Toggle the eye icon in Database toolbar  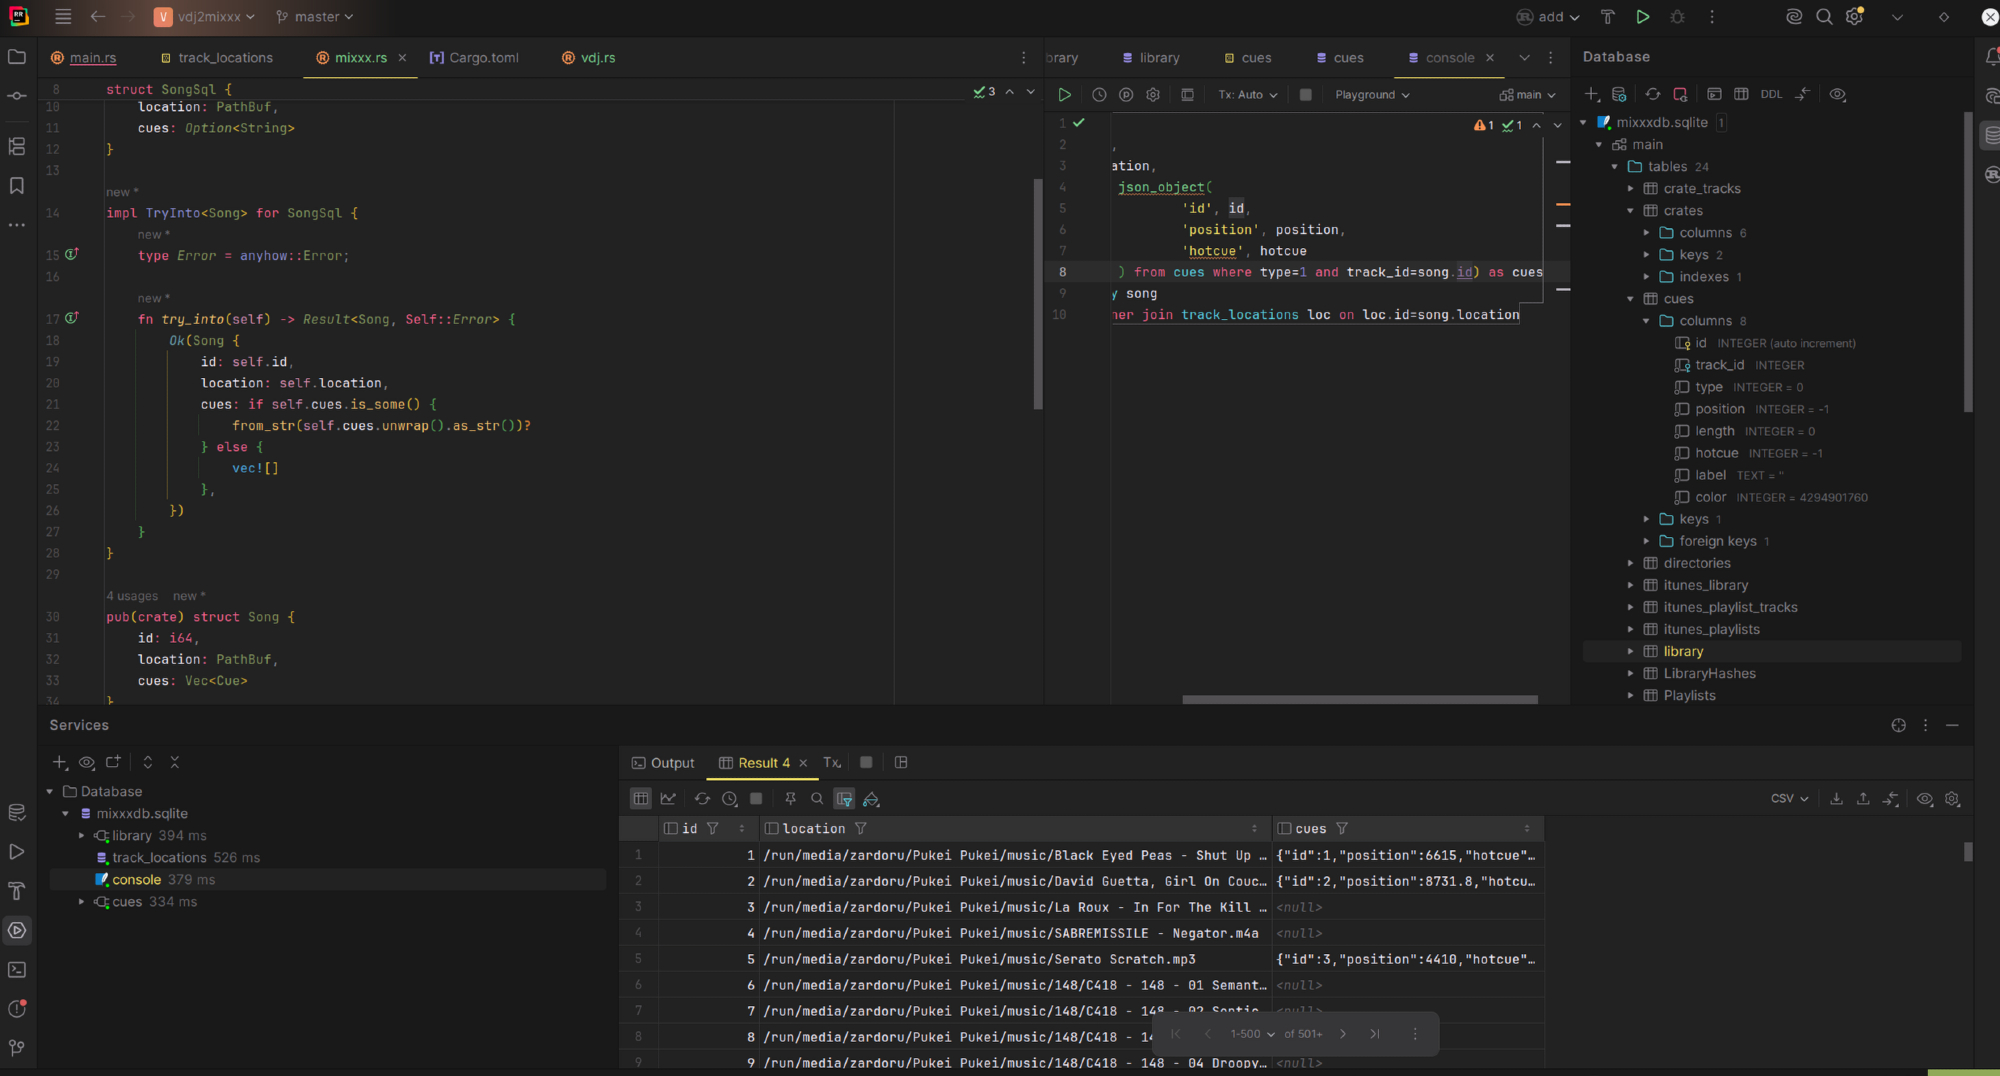[x=1837, y=94]
